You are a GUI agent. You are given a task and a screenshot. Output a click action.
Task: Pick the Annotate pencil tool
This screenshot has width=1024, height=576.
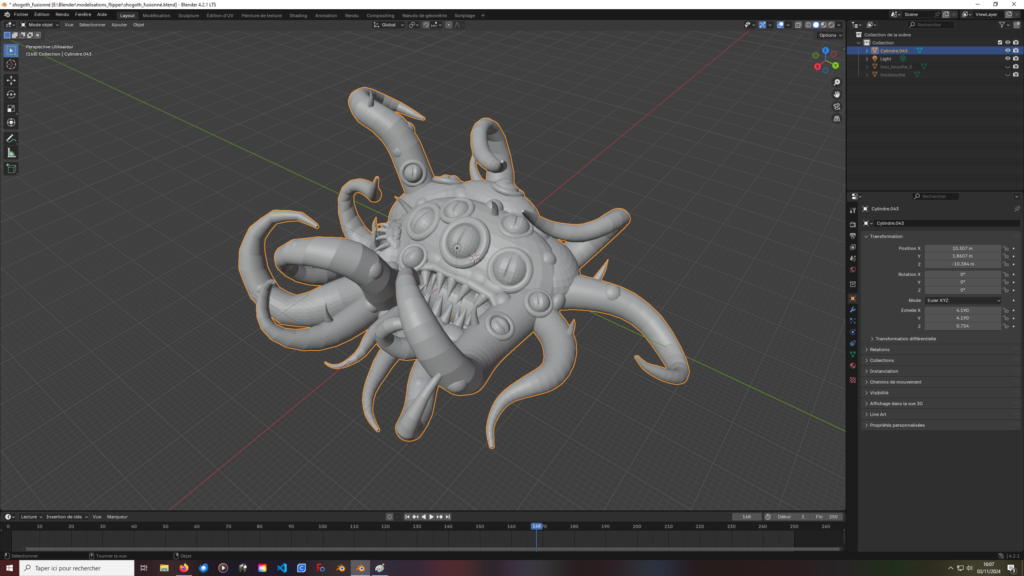point(11,138)
